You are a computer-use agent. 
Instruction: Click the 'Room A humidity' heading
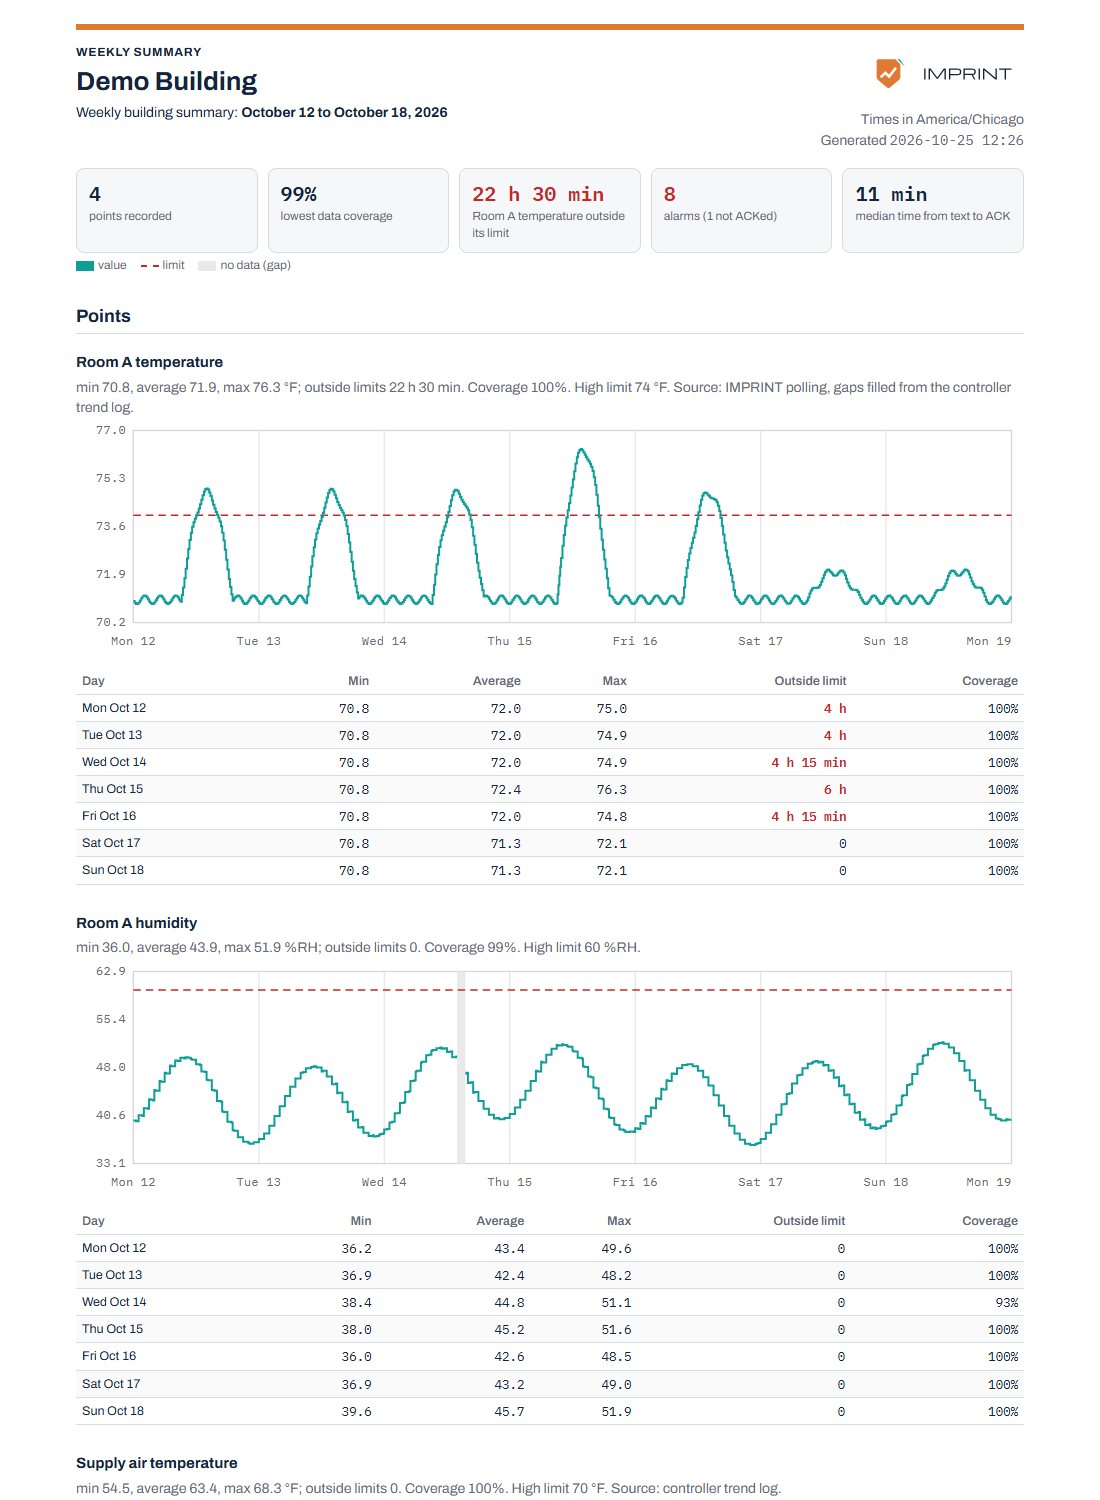click(x=136, y=923)
